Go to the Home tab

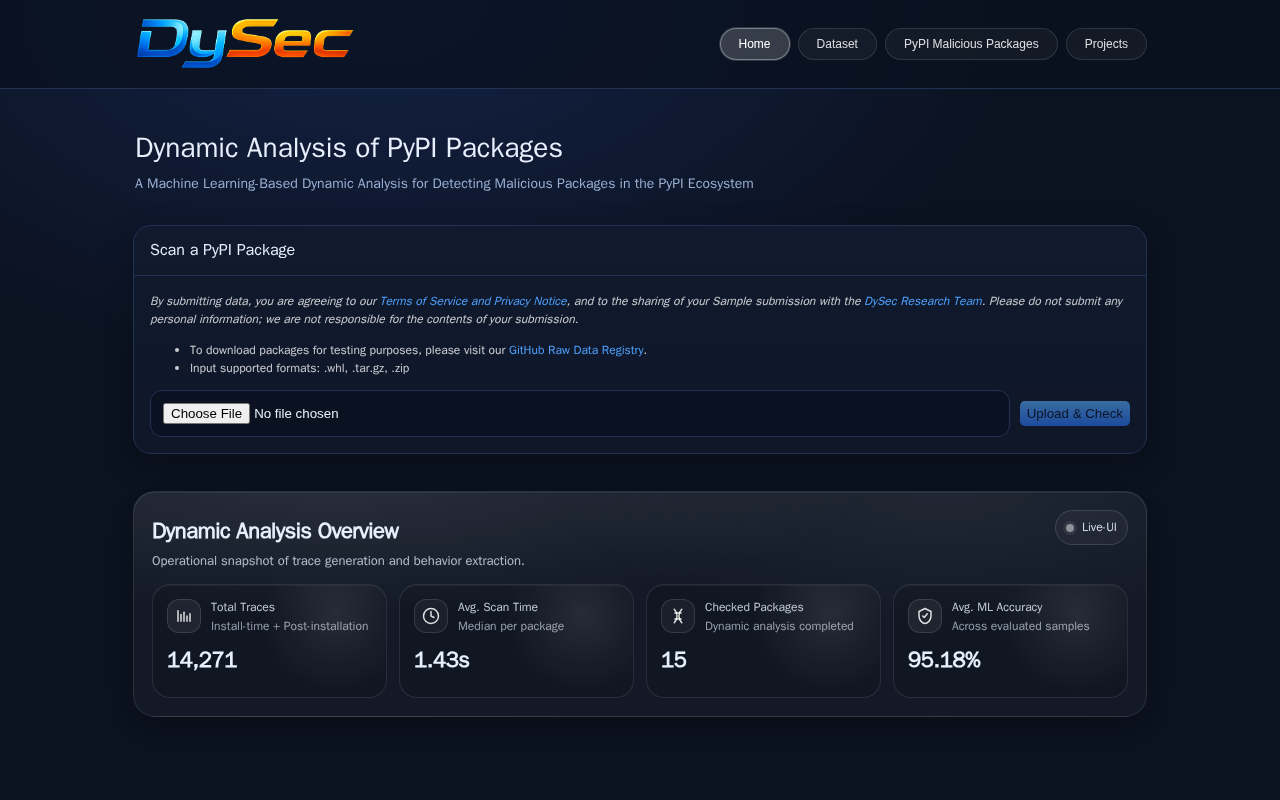754,44
